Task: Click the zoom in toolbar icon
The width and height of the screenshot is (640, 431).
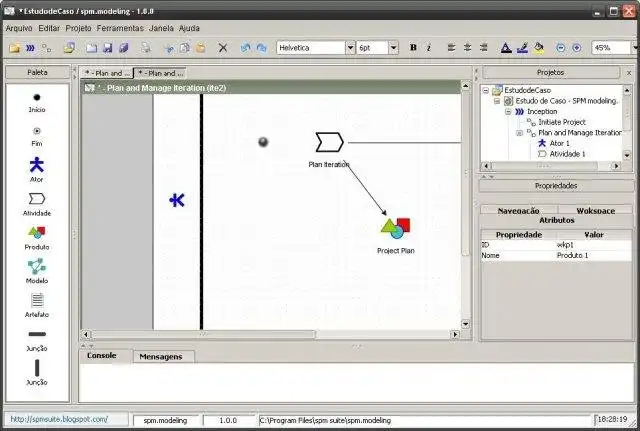Action: (577, 48)
